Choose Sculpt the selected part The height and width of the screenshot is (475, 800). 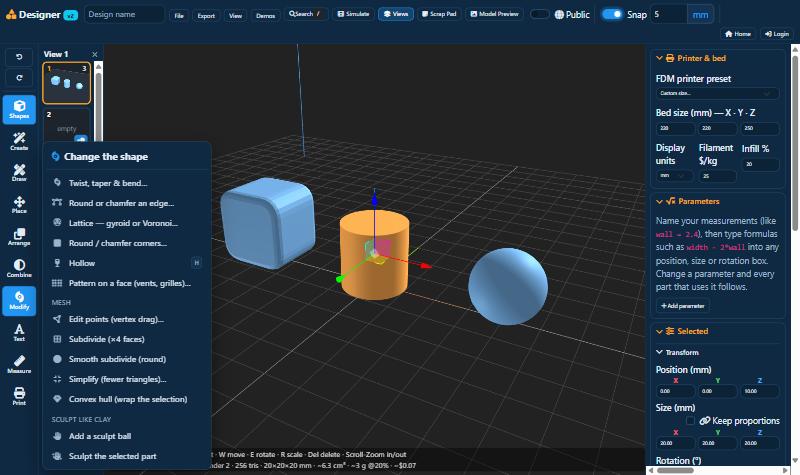click(x=127, y=456)
